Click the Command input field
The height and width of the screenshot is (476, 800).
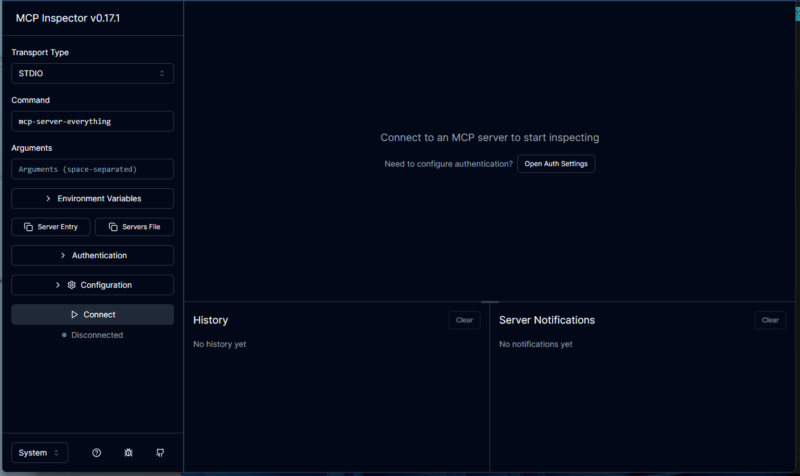[92, 121]
